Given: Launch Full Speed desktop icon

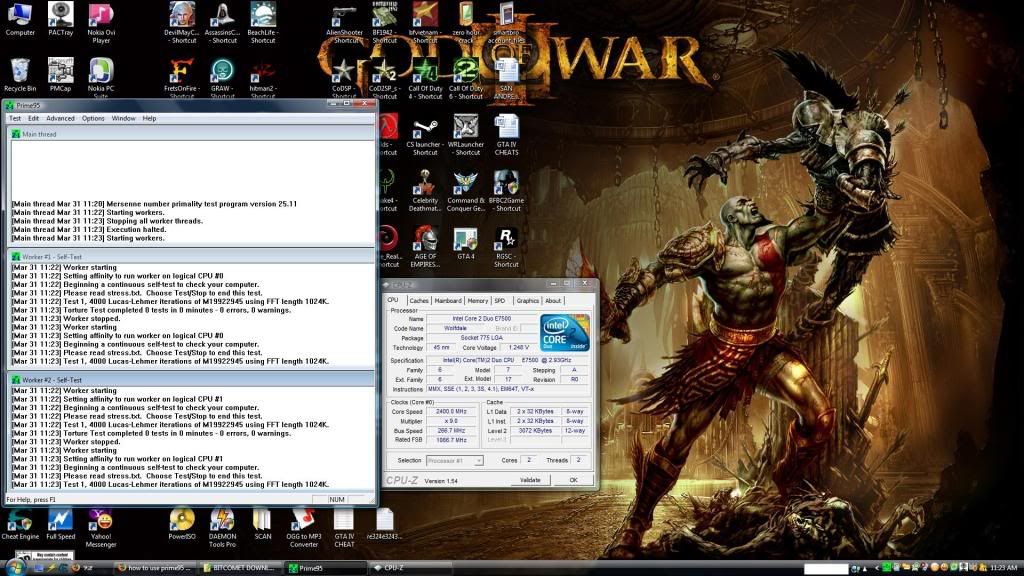Looking at the screenshot, I should coord(61,524).
